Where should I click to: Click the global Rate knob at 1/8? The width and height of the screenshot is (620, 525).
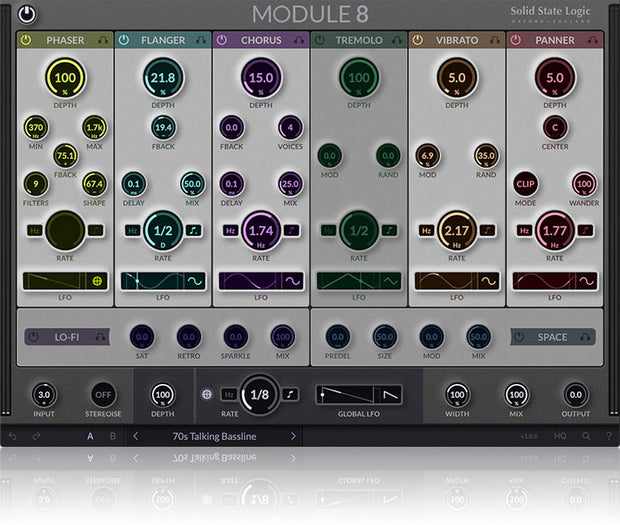point(260,394)
